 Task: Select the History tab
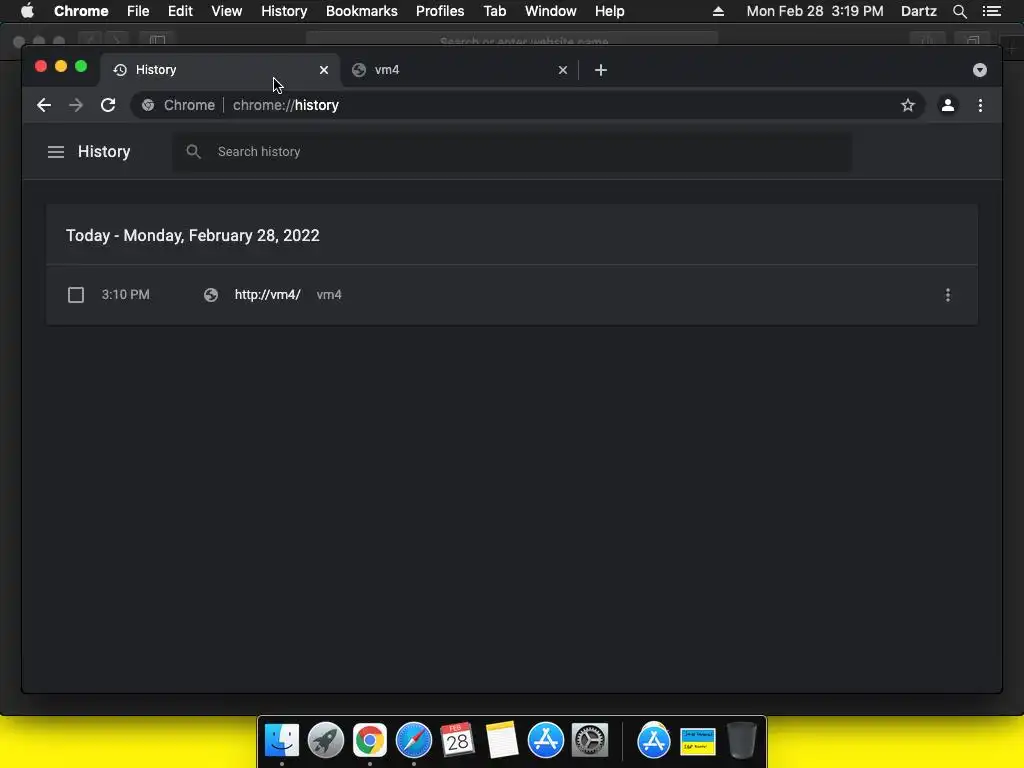coord(220,70)
